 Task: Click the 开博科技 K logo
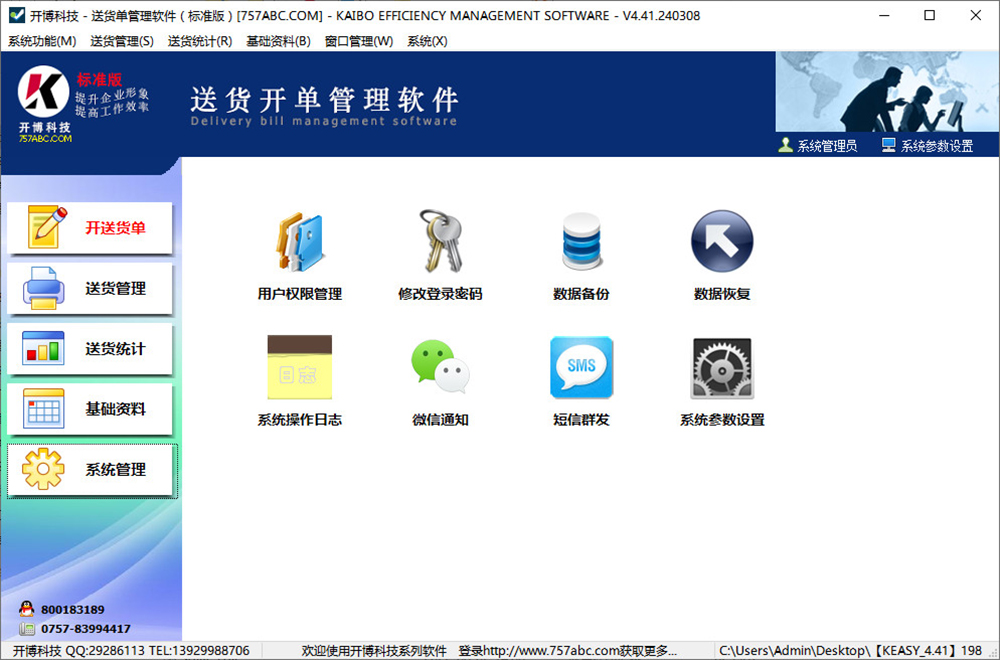(43, 91)
